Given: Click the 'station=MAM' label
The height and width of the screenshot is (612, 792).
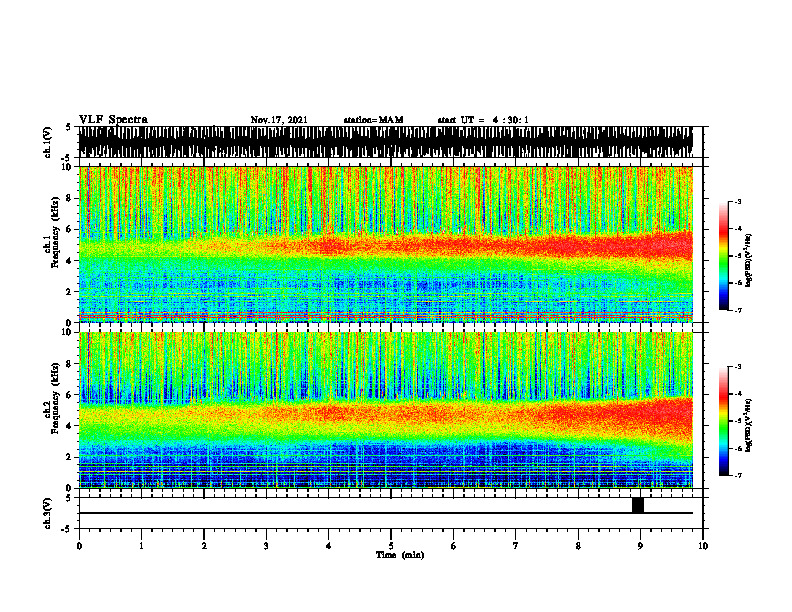Looking at the screenshot, I should tap(373, 120).
